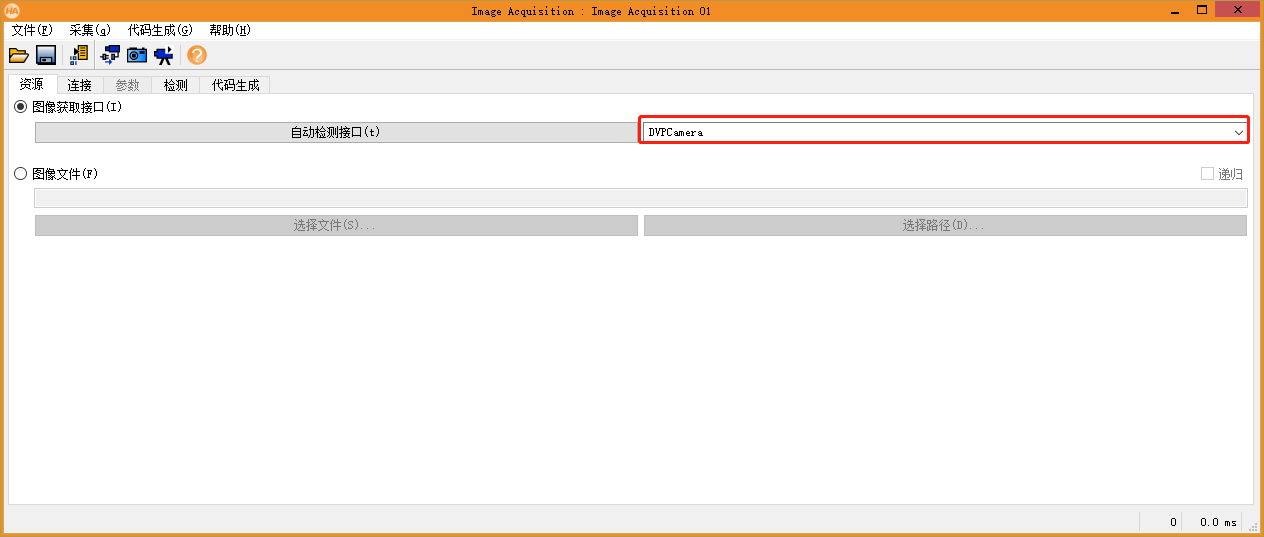Switch to the 资源 tab
This screenshot has width=1264, height=537.
click(32, 84)
